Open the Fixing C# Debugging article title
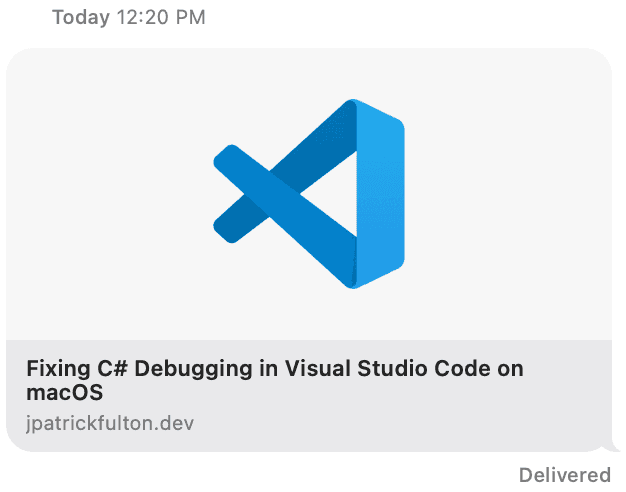 pyautogui.click(x=275, y=380)
